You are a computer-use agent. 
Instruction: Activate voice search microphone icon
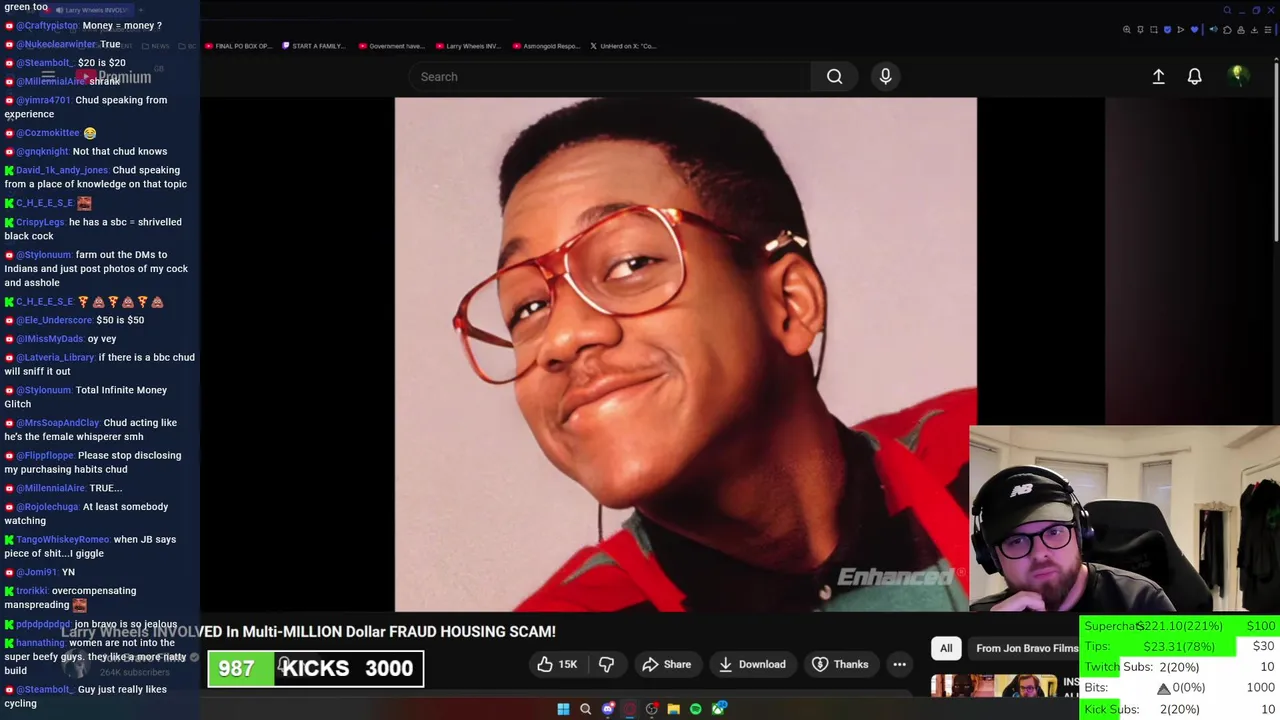[x=885, y=76]
